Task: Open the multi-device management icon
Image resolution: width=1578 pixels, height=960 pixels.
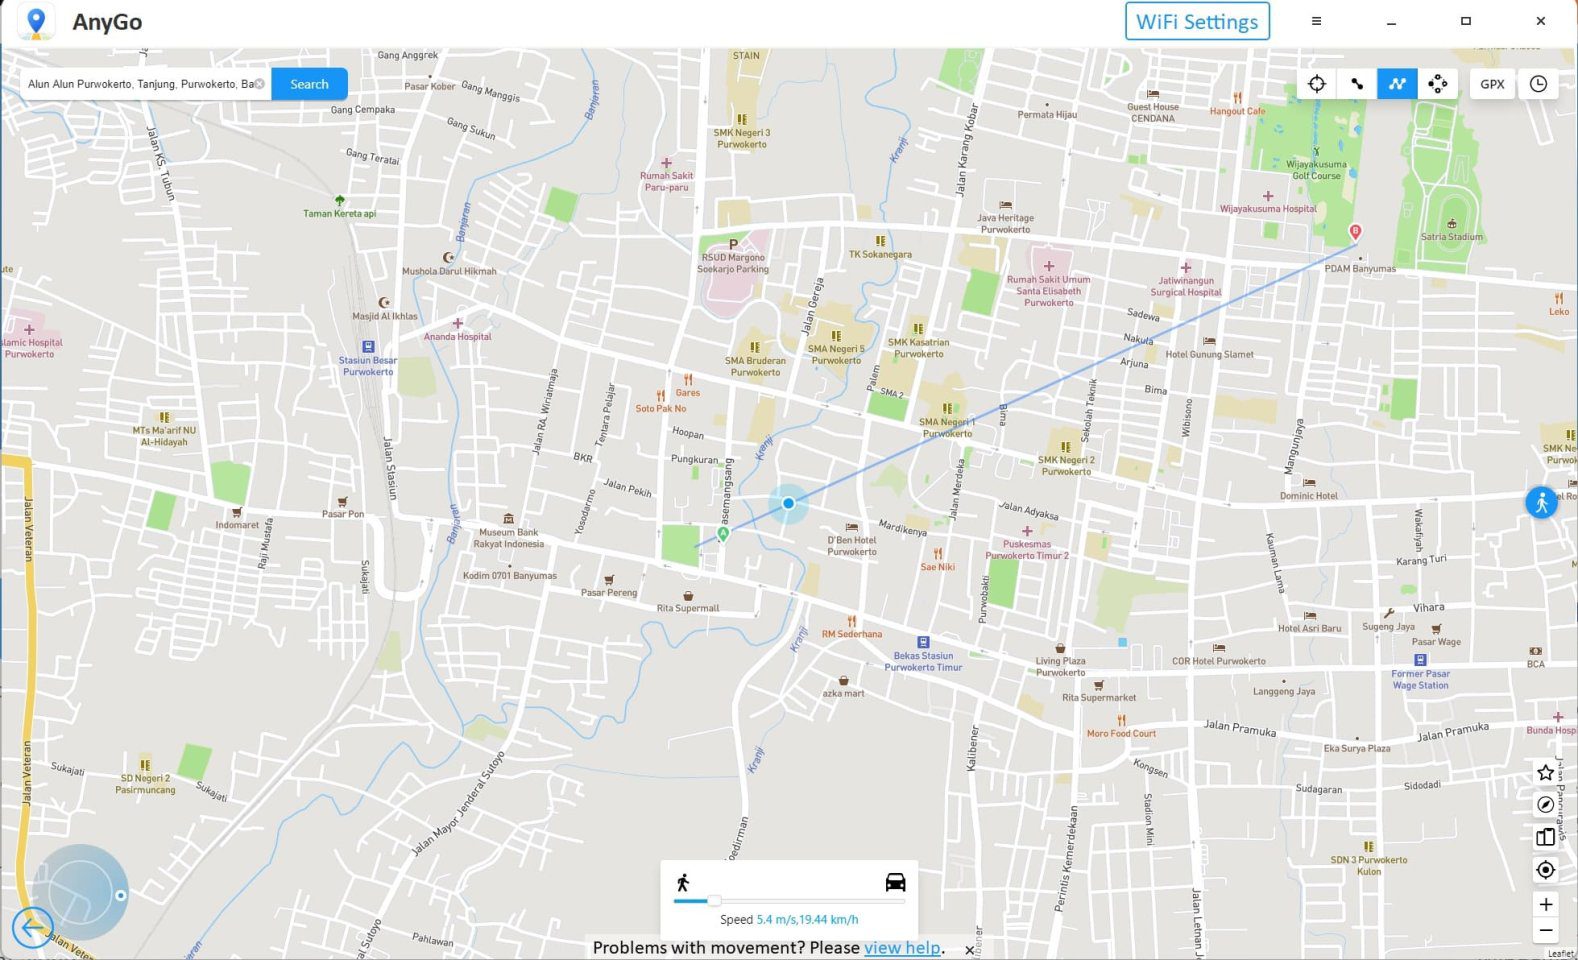Action: click(1545, 837)
